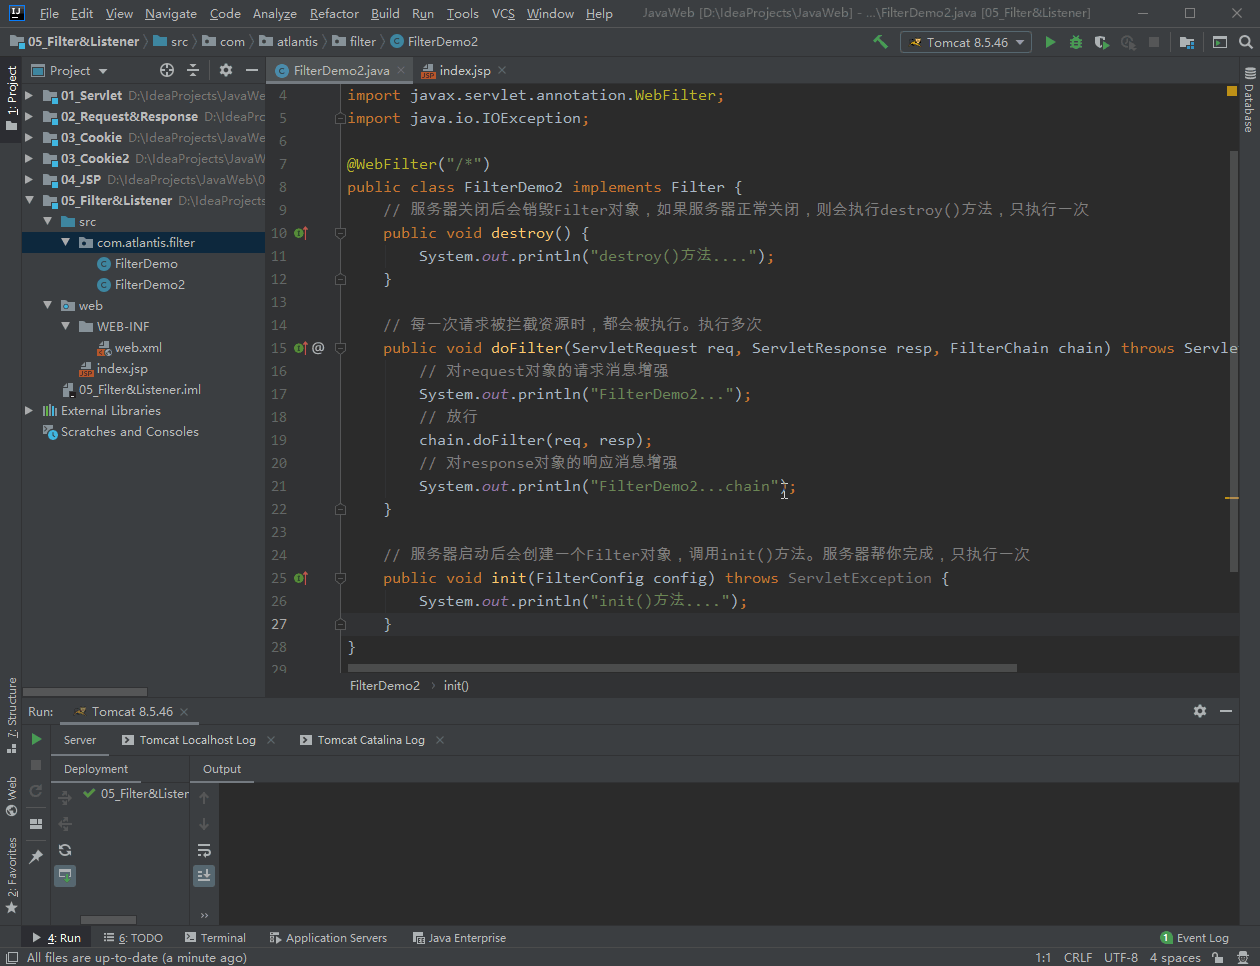Click the UTF-8 encoding in the status bar
Image resolution: width=1260 pixels, height=966 pixels.
1120,957
